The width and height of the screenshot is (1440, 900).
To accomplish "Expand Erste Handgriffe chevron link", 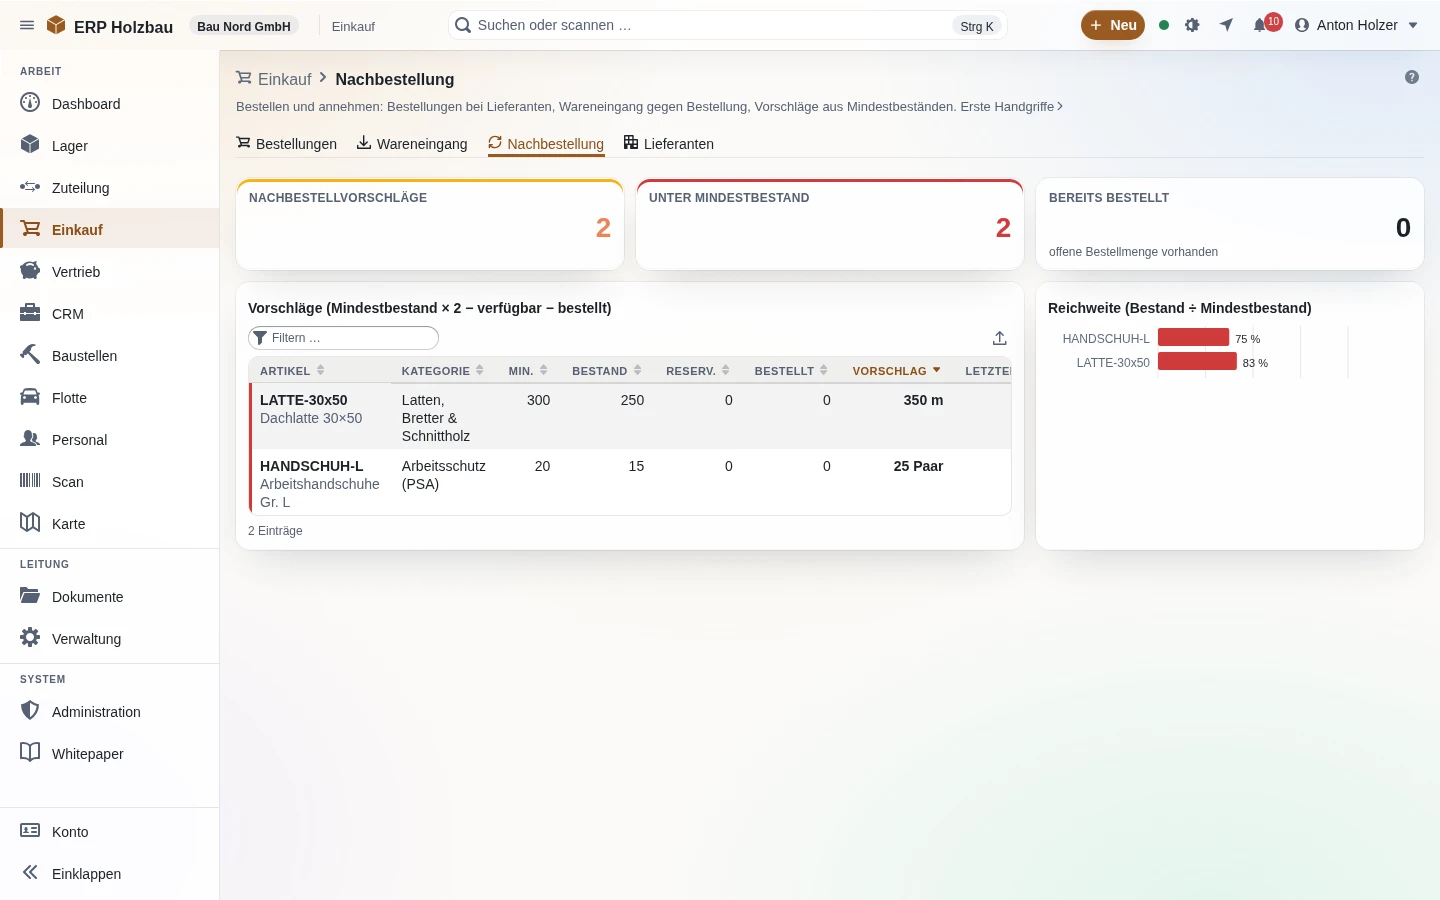I will click(x=1011, y=106).
